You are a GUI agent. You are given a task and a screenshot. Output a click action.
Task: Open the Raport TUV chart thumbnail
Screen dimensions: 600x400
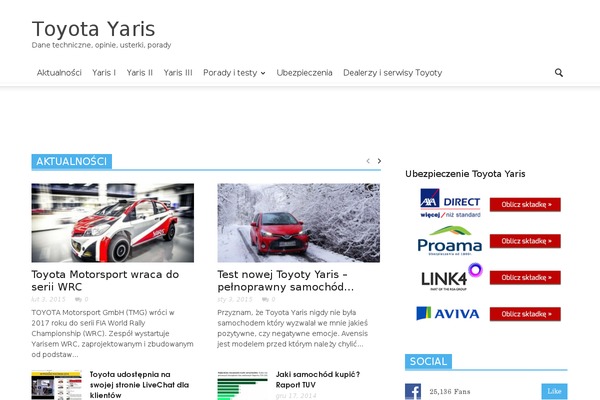pos(243,385)
